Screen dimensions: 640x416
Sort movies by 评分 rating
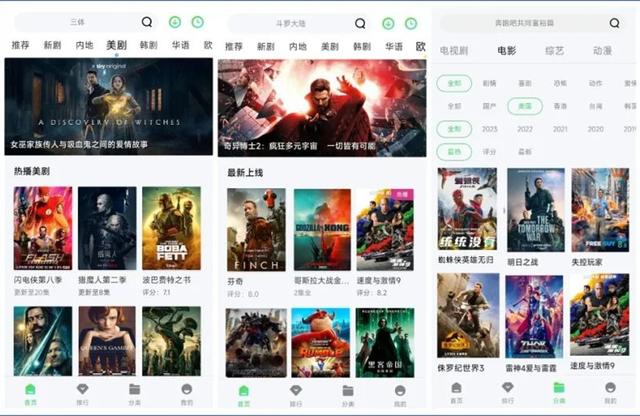tap(489, 152)
